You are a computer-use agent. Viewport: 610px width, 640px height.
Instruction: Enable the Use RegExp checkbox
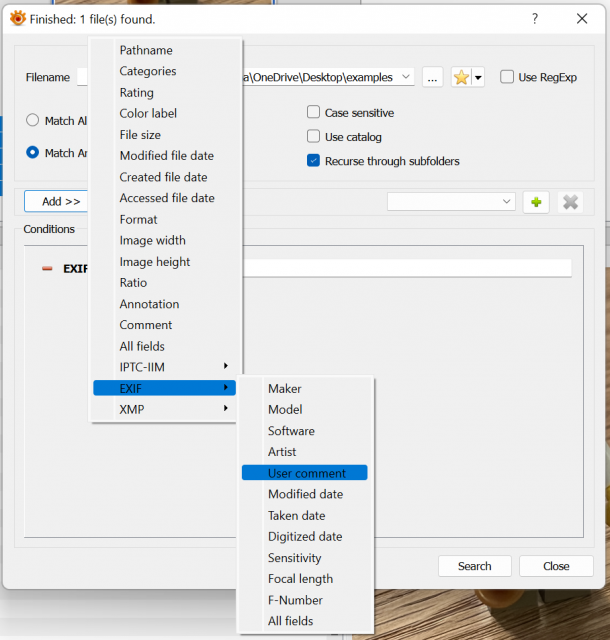point(507,77)
